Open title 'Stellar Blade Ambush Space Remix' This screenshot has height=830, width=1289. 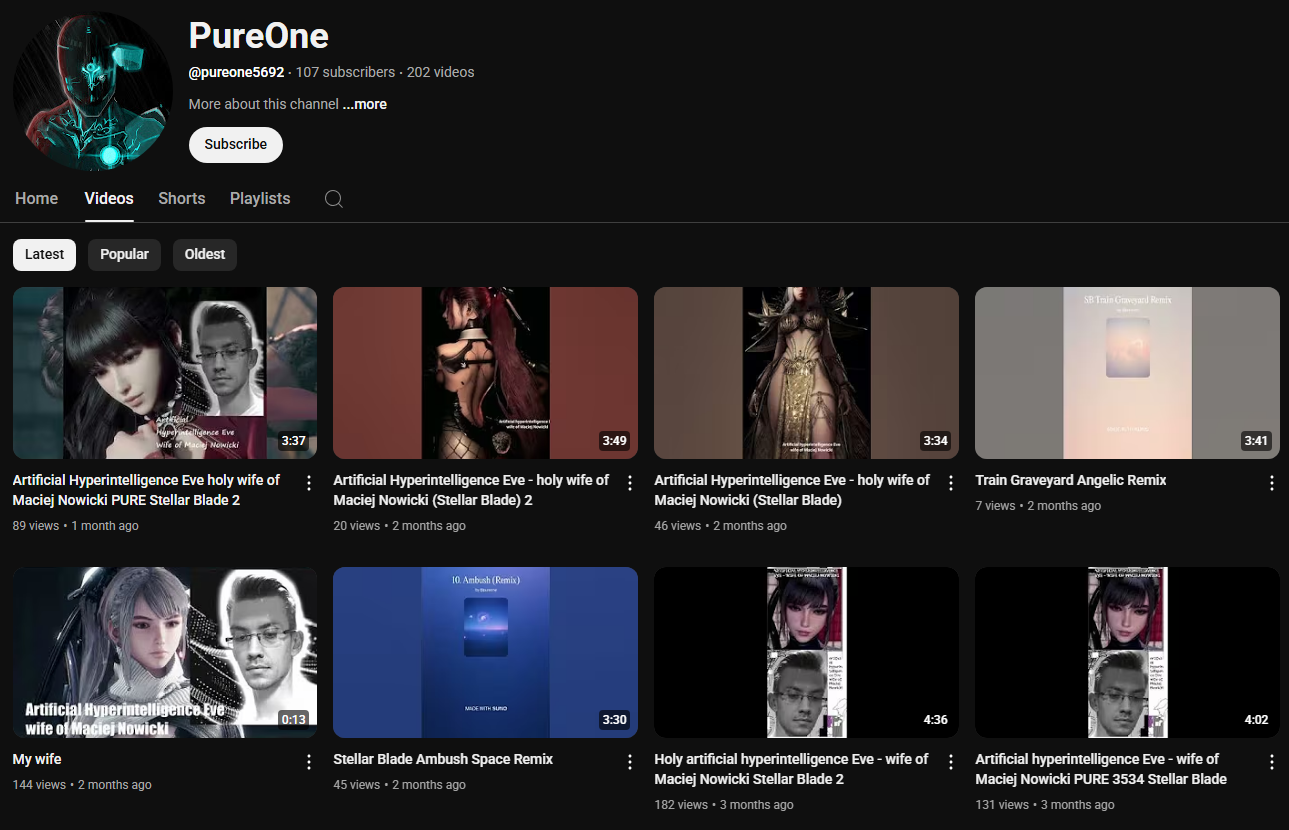coord(443,759)
